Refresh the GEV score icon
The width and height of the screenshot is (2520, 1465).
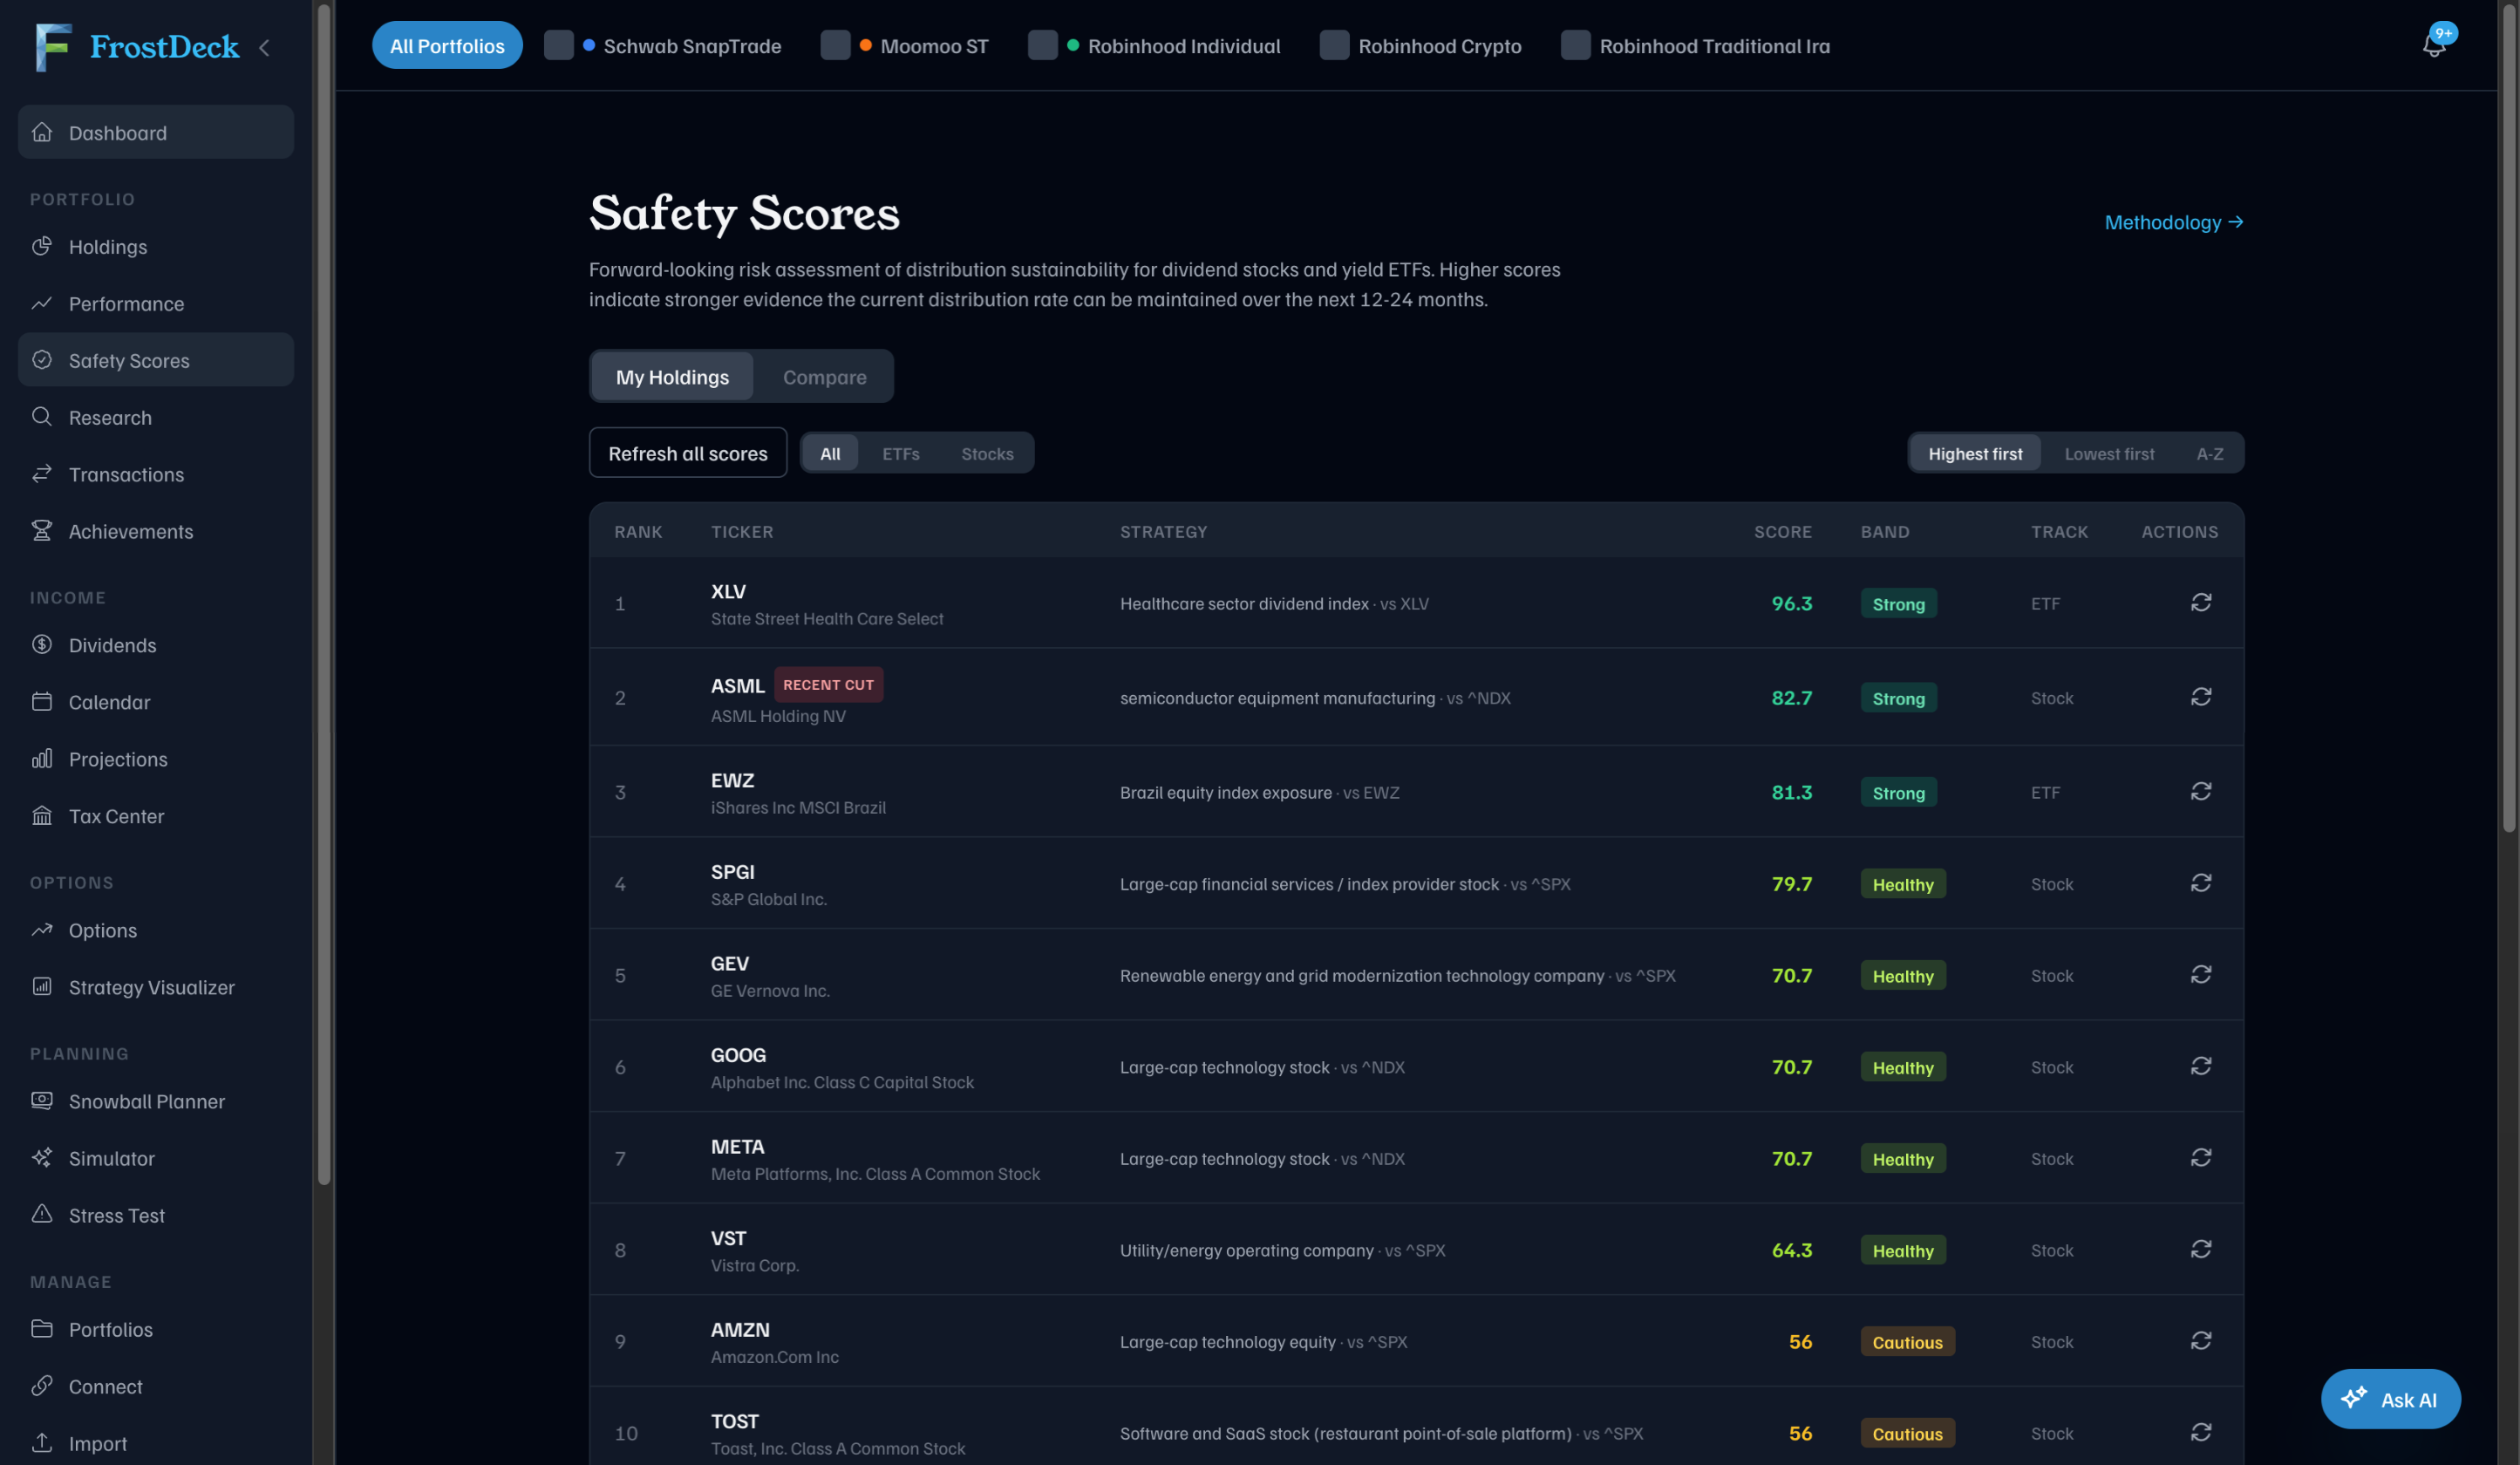click(x=2200, y=974)
